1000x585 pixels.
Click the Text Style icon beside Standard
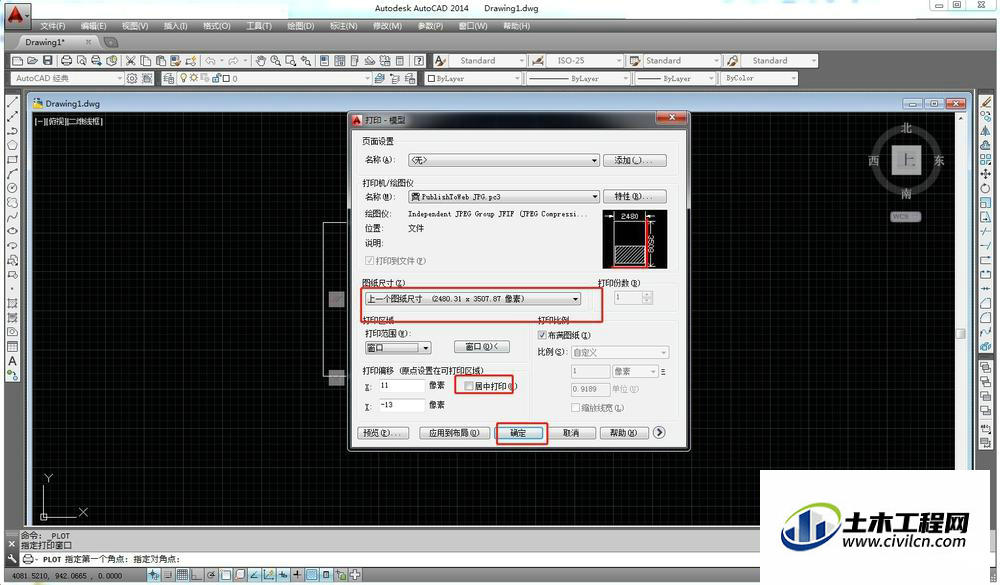(x=440, y=61)
